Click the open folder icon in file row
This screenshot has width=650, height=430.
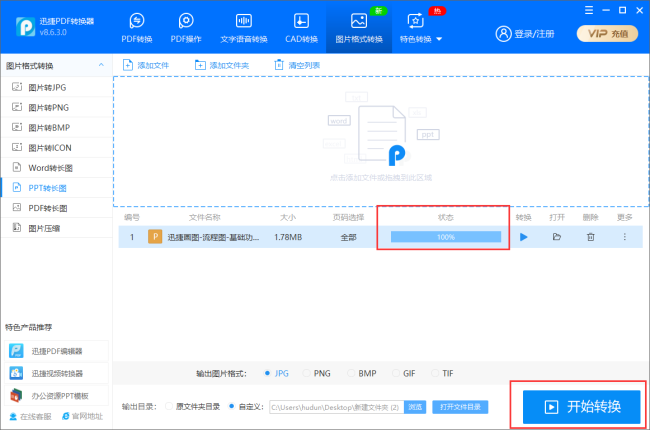coord(557,237)
